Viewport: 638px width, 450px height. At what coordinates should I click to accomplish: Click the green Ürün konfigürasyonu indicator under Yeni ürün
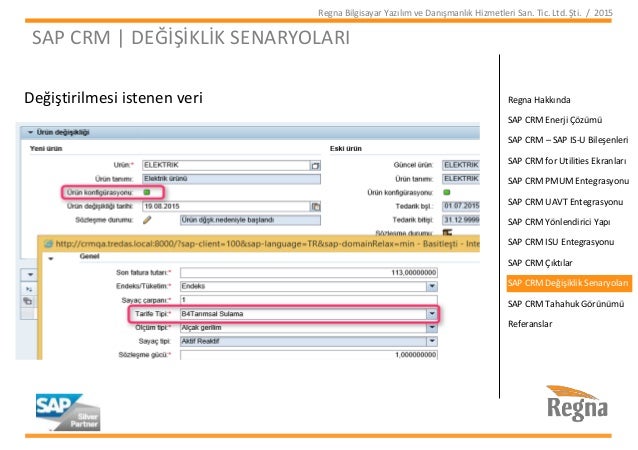tap(147, 192)
